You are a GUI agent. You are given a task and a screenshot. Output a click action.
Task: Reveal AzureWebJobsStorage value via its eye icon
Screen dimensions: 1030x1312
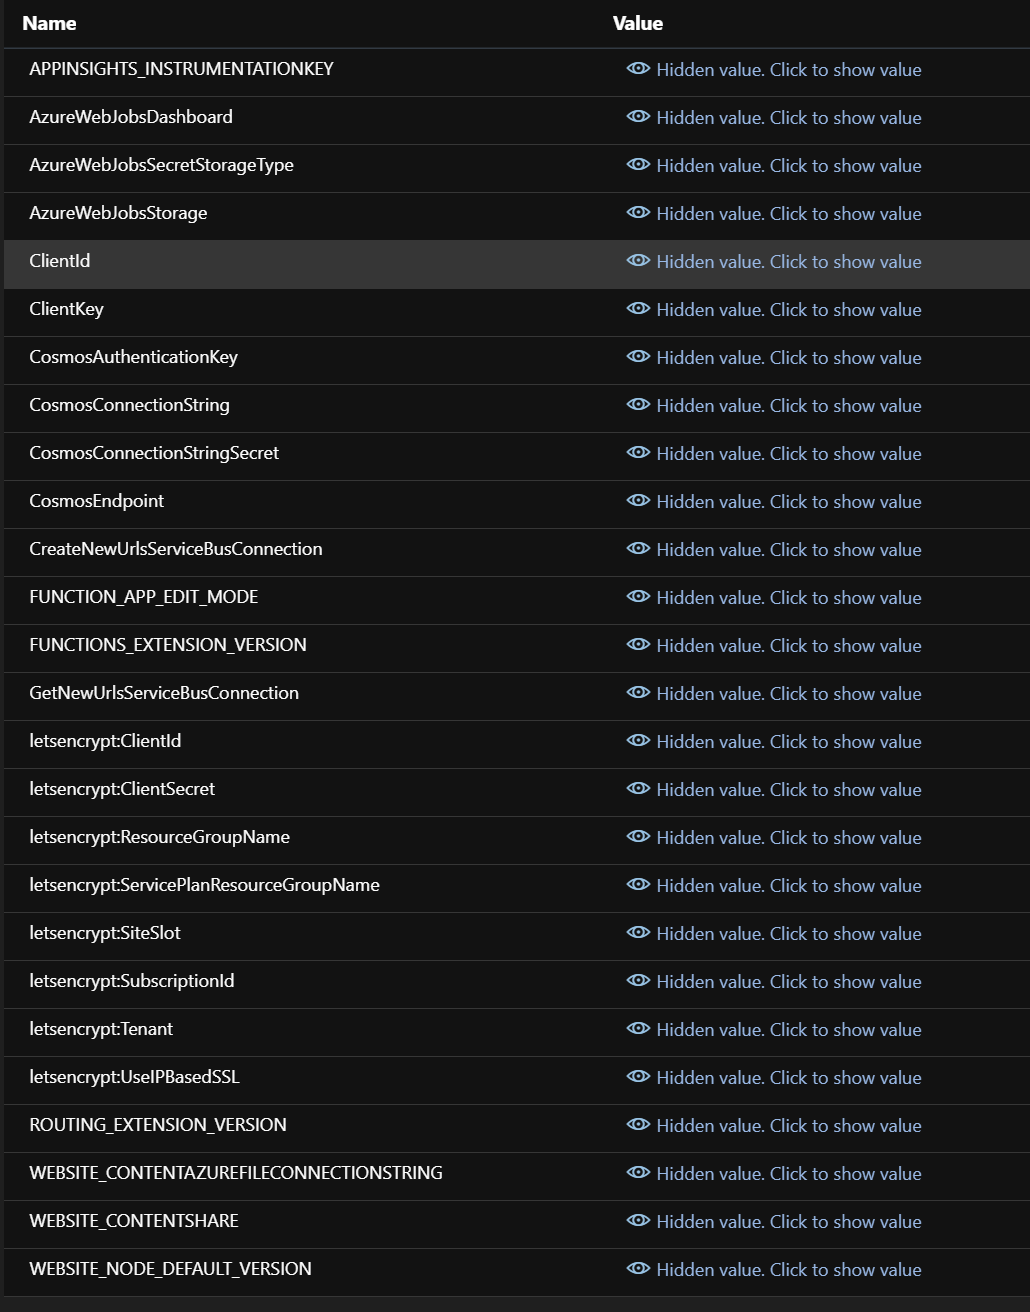(x=638, y=213)
